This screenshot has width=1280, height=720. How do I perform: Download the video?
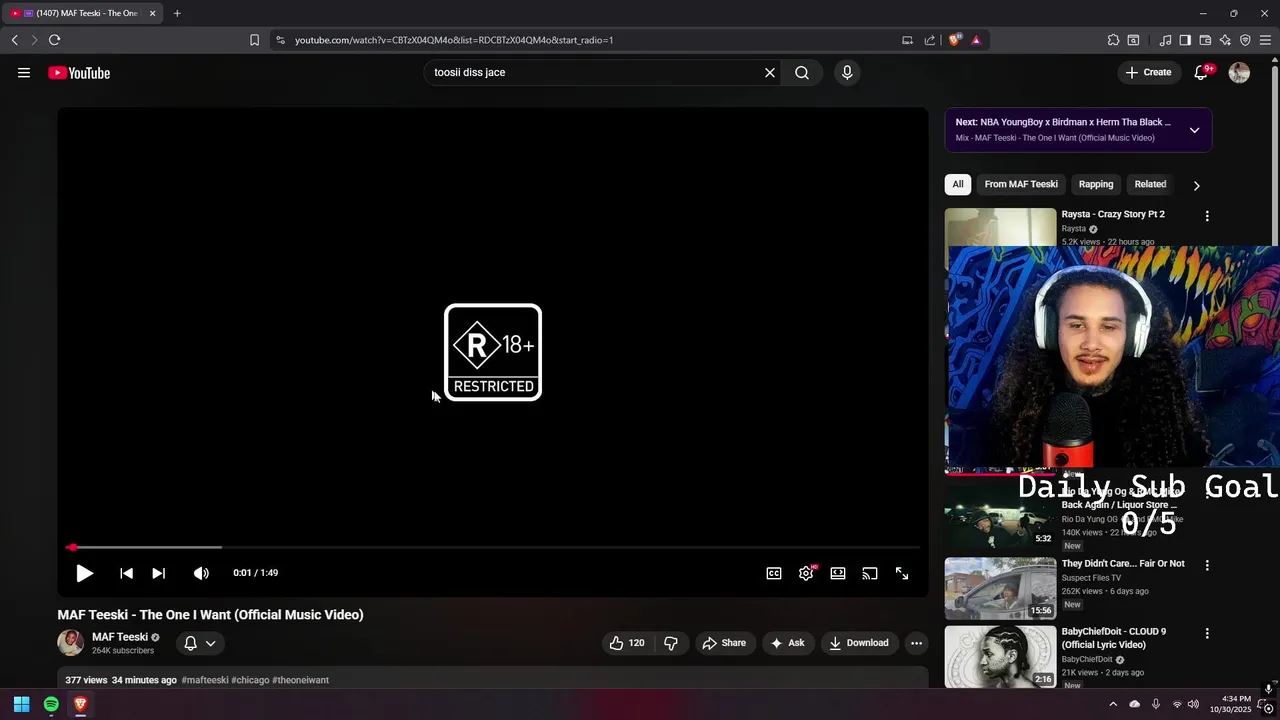[x=858, y=643]
